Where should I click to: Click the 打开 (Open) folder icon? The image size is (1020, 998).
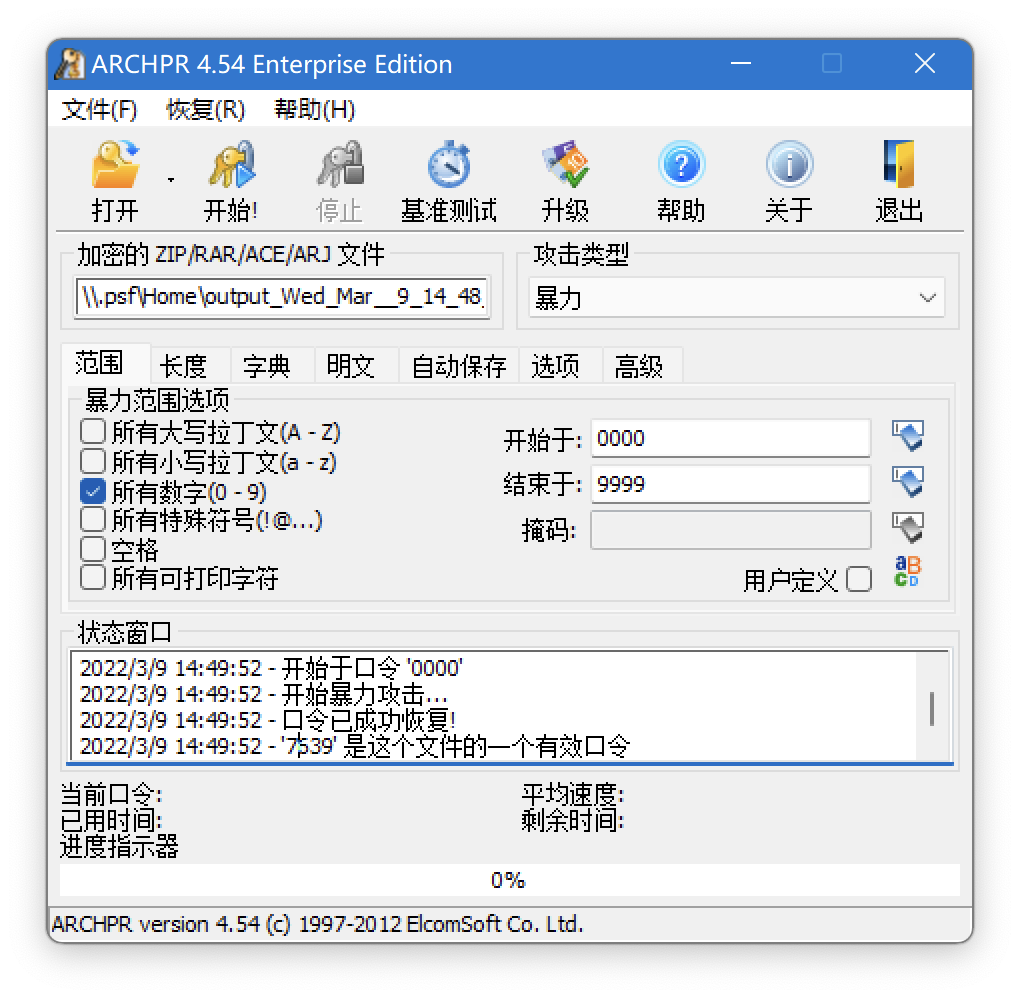pyautogui.click(x=115, y=165)
